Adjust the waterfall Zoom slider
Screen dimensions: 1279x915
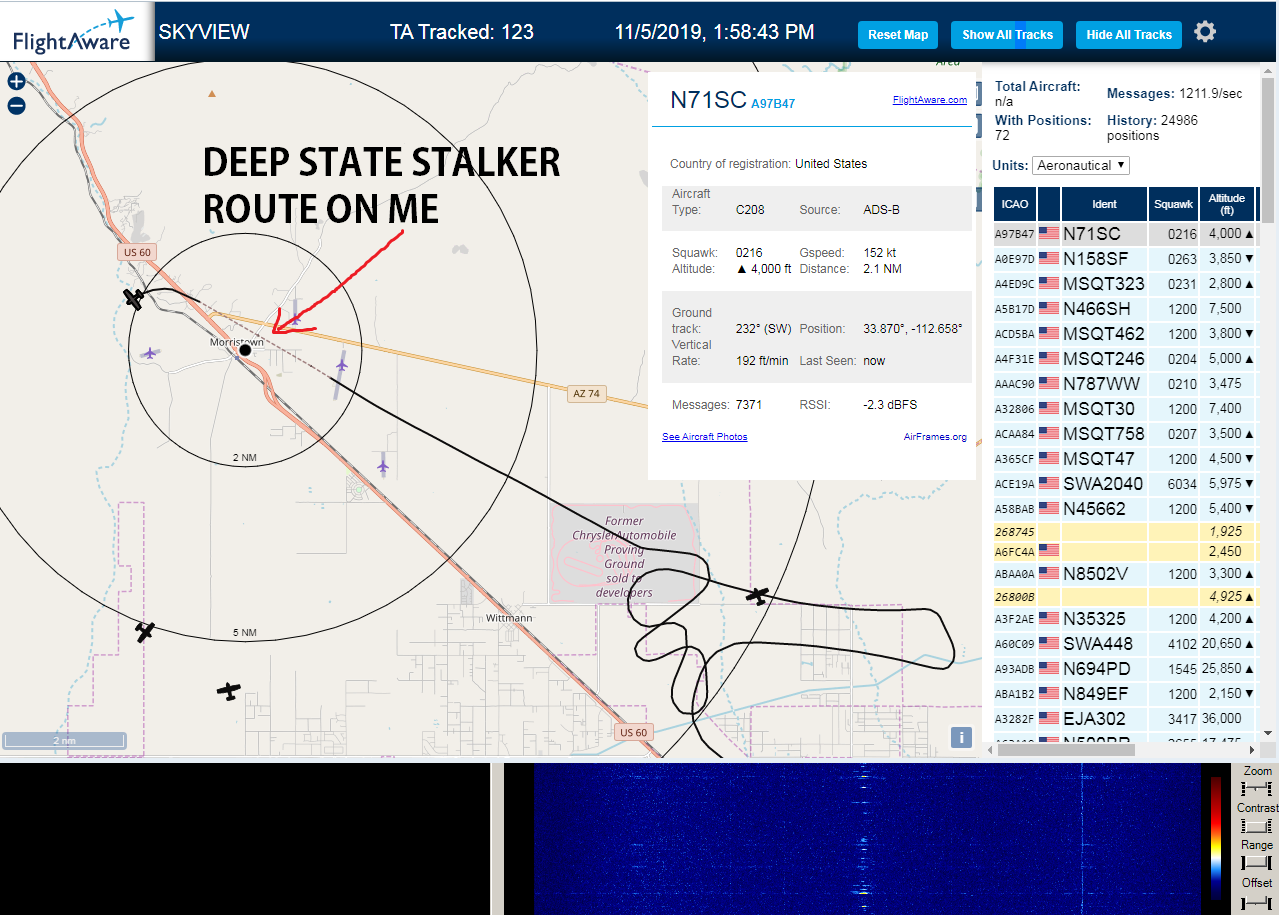pyautogui.click(x=1255, y=788)
